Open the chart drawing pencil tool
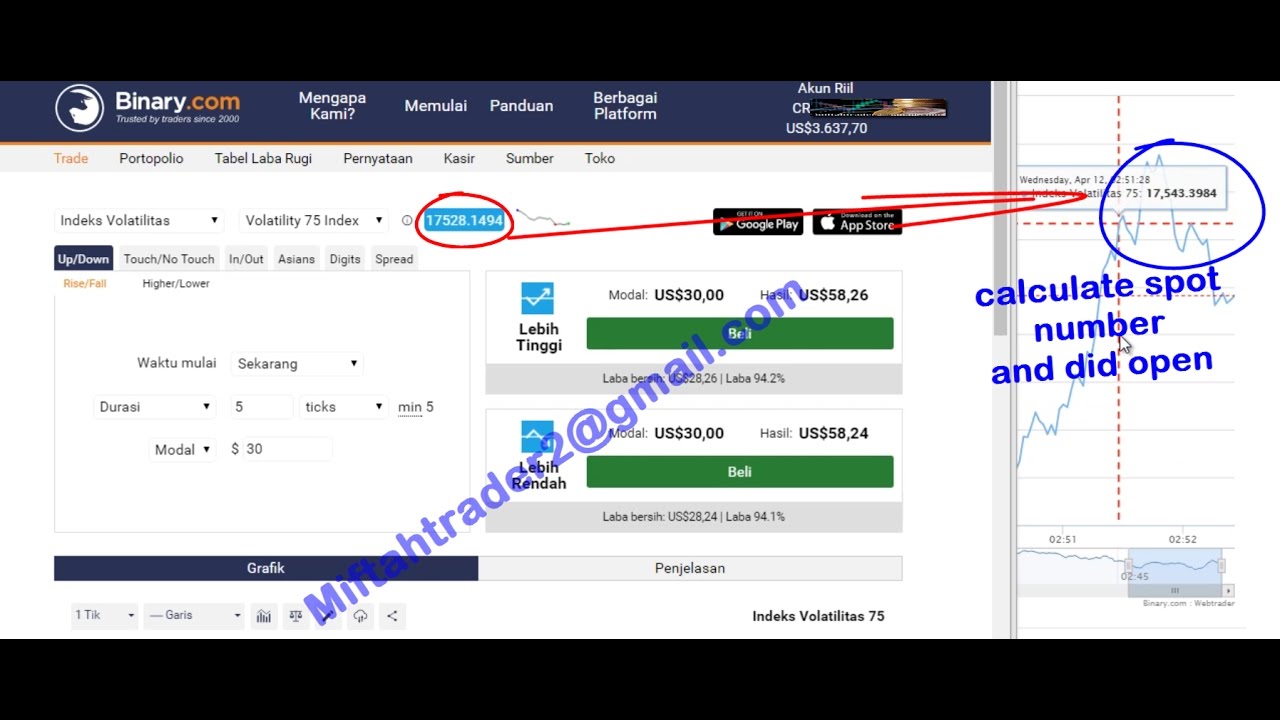The image size is (1280, 720). [327, 616]
